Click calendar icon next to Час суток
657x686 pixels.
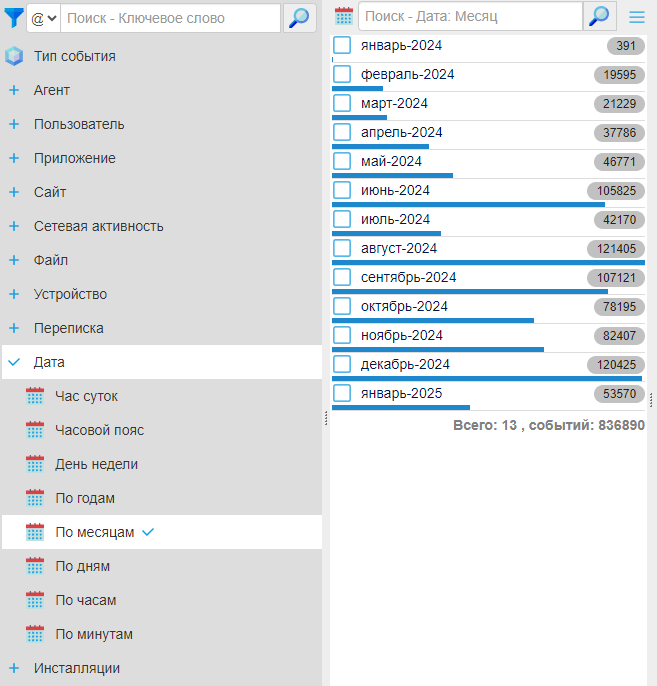[x=35, y=396]
